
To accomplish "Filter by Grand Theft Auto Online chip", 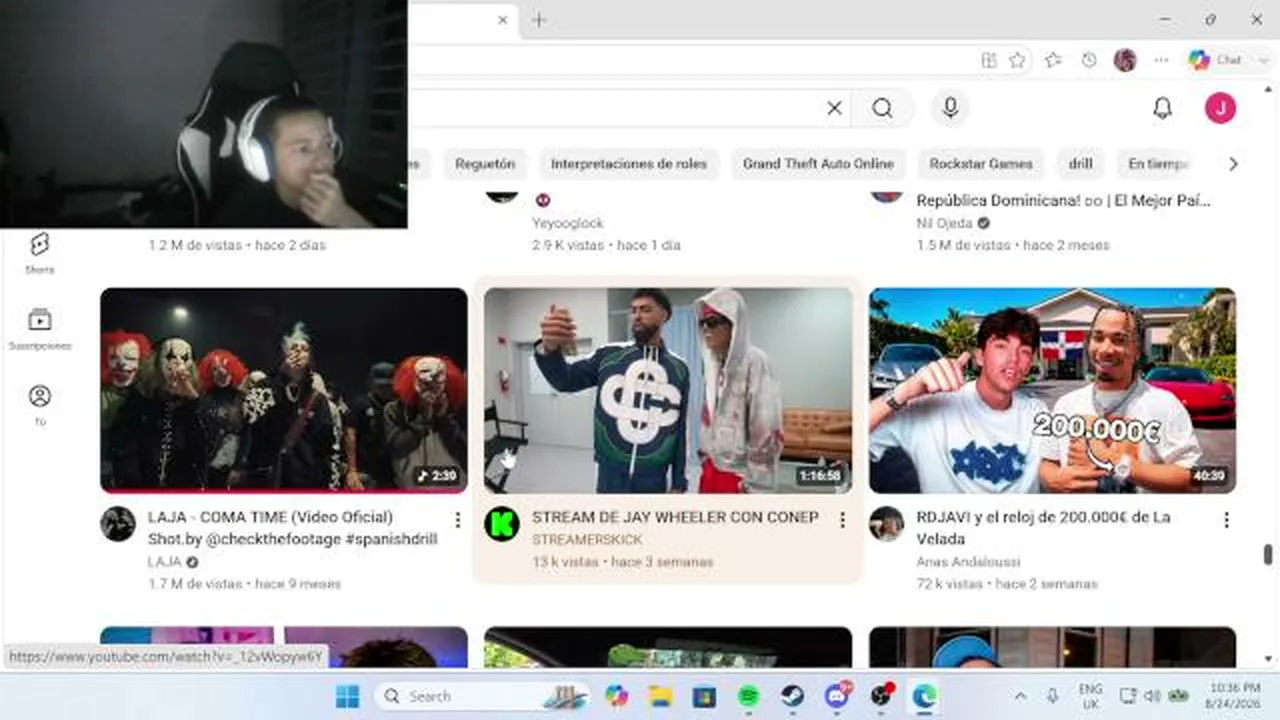I will click(818, 164).
